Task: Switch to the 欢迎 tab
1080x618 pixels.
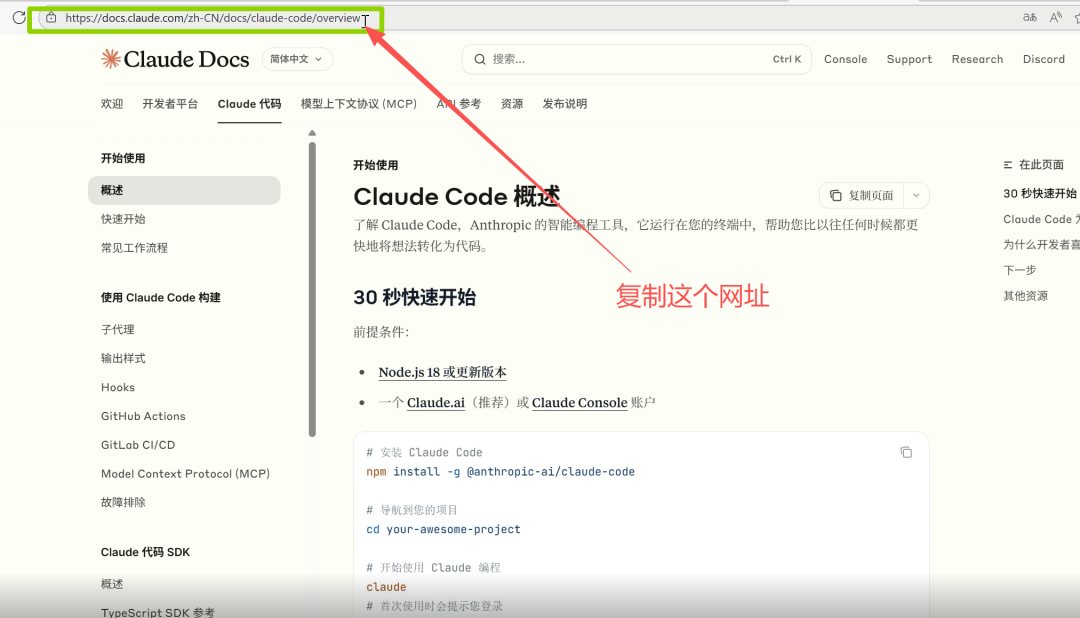Action: [112, 104]
